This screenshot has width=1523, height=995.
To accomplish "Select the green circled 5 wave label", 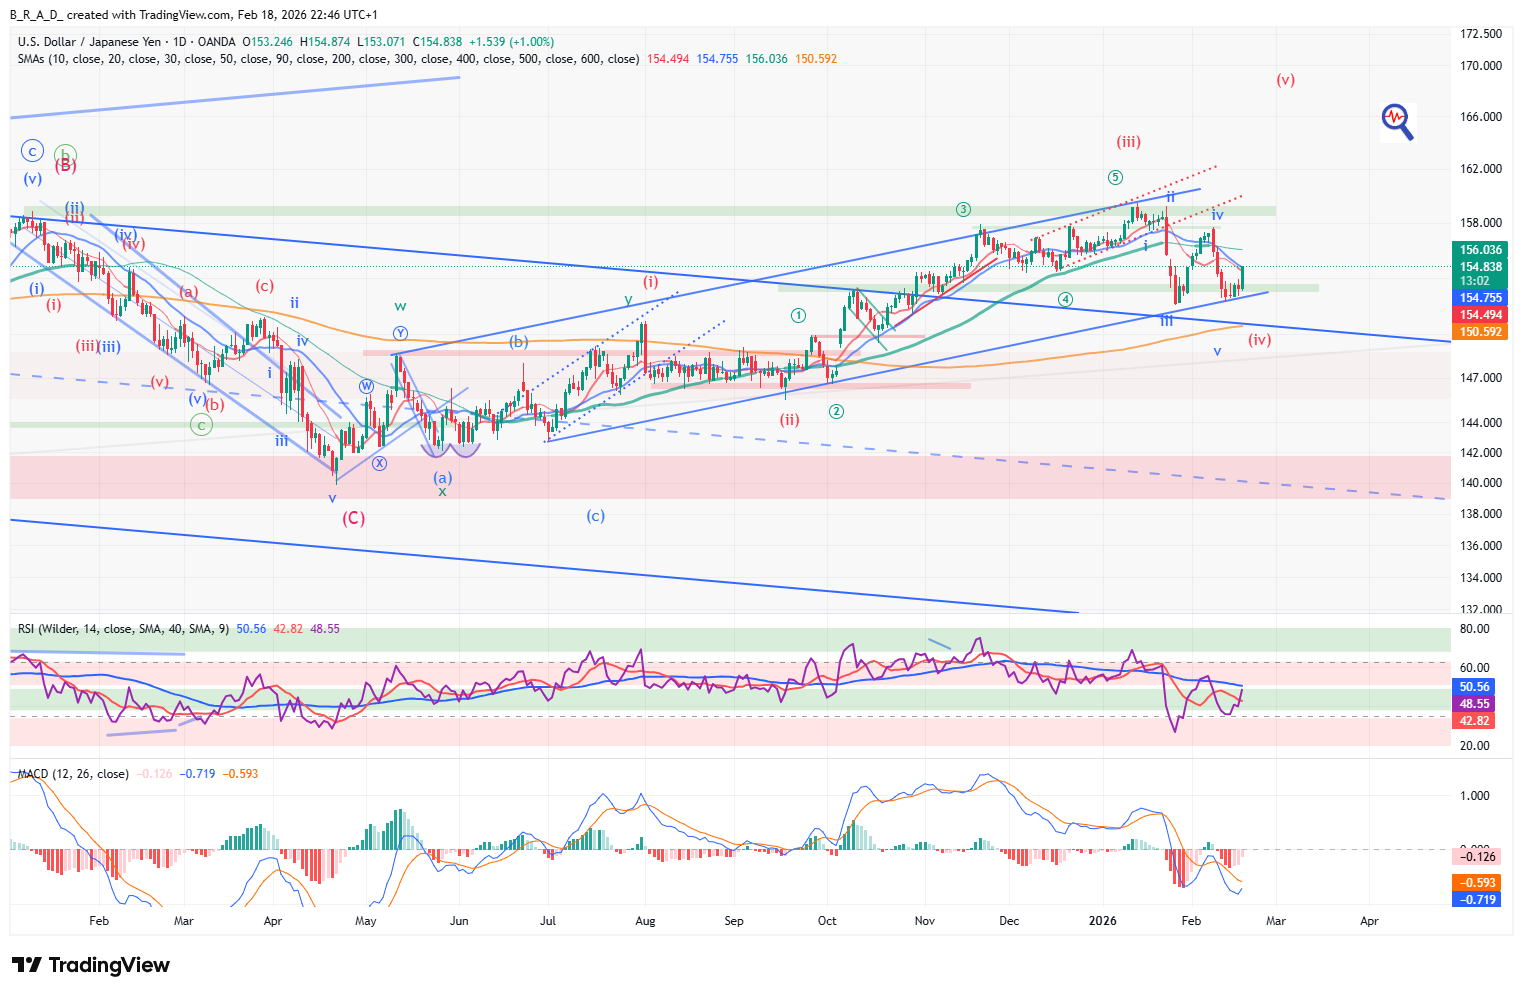I will tap(1115, 178).
